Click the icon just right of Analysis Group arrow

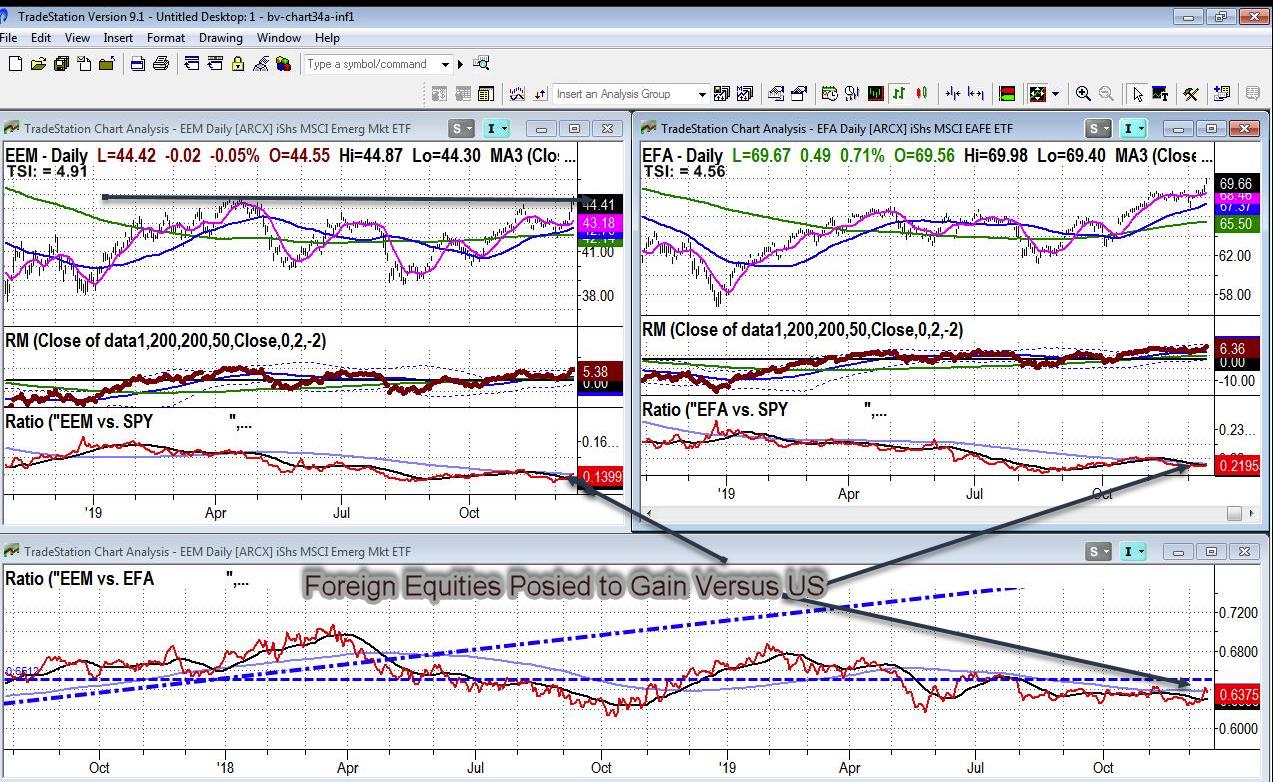coord(721,93)
